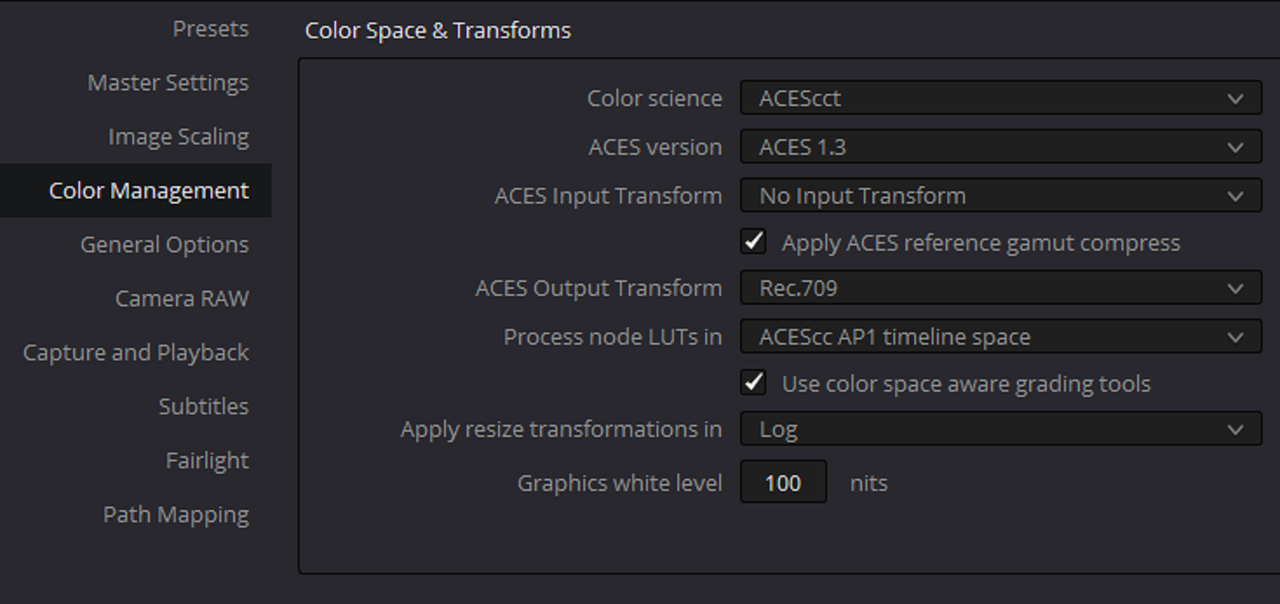This screenshot has width=1280, height=604.
Task: Click the Graphics white level label
Action: coord(619,483)
